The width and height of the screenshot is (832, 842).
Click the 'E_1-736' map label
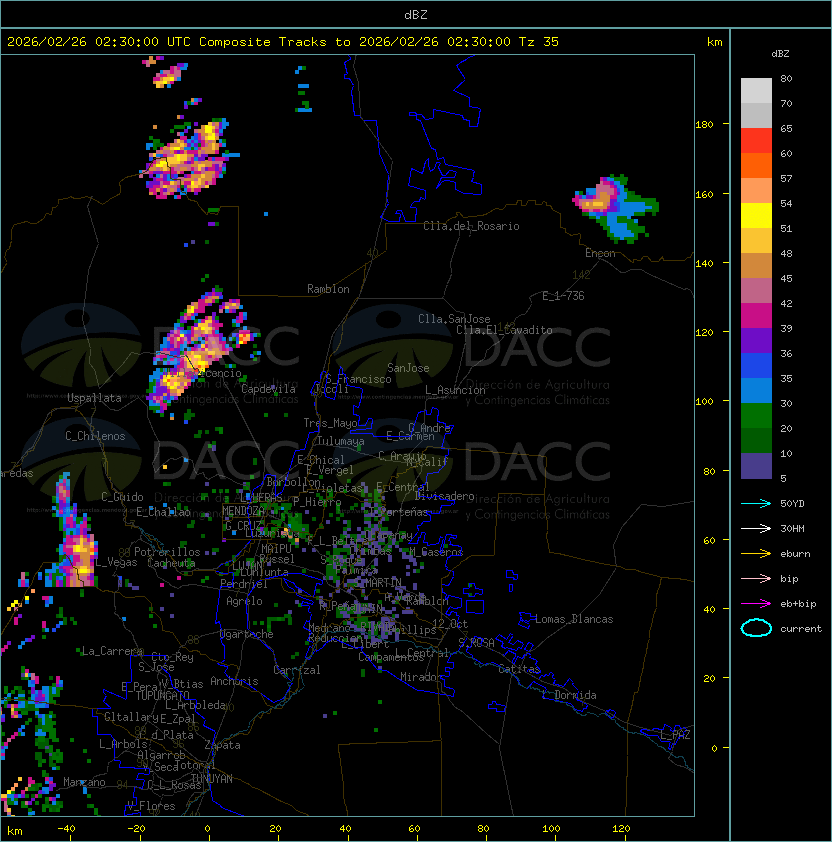[563, 296]
